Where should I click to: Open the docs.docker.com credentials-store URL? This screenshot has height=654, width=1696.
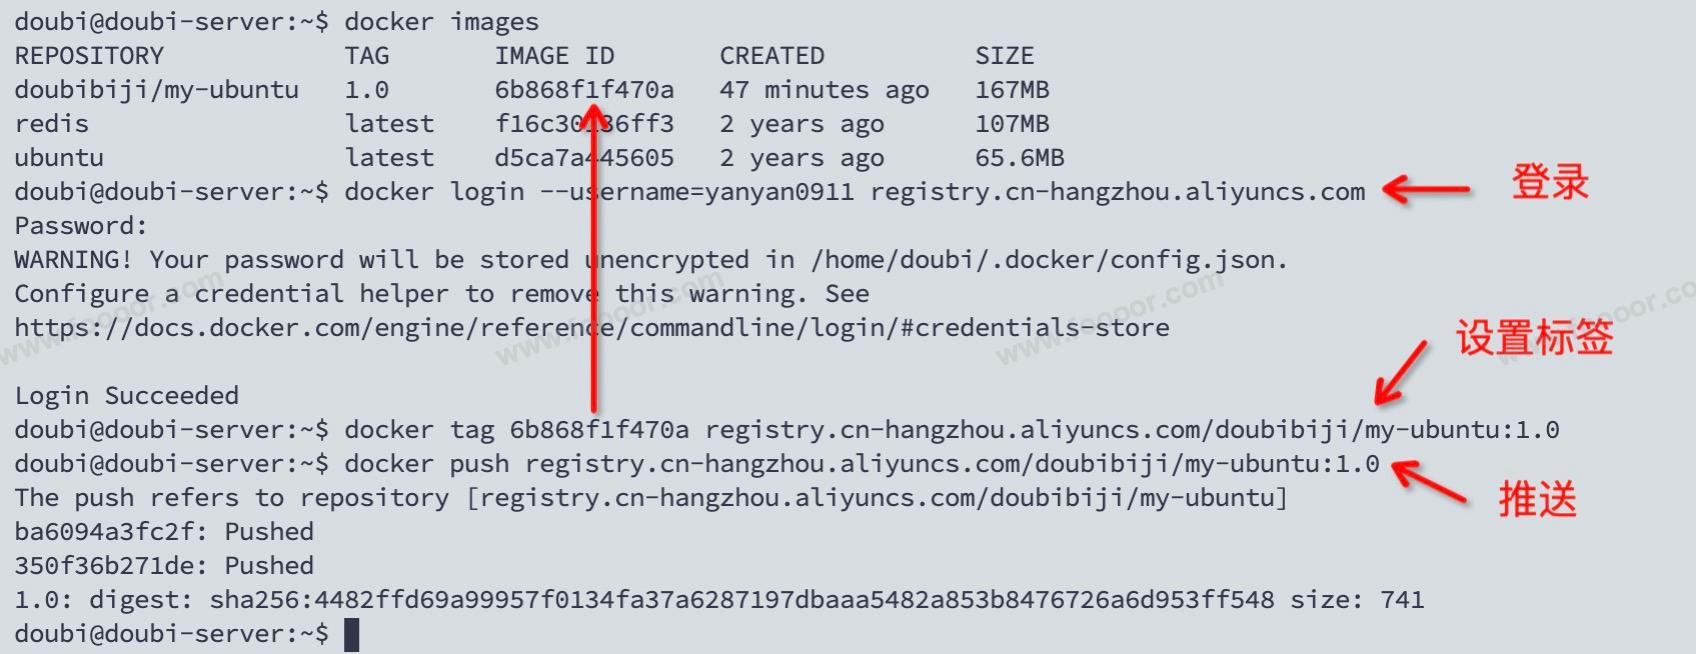point(591,328)
